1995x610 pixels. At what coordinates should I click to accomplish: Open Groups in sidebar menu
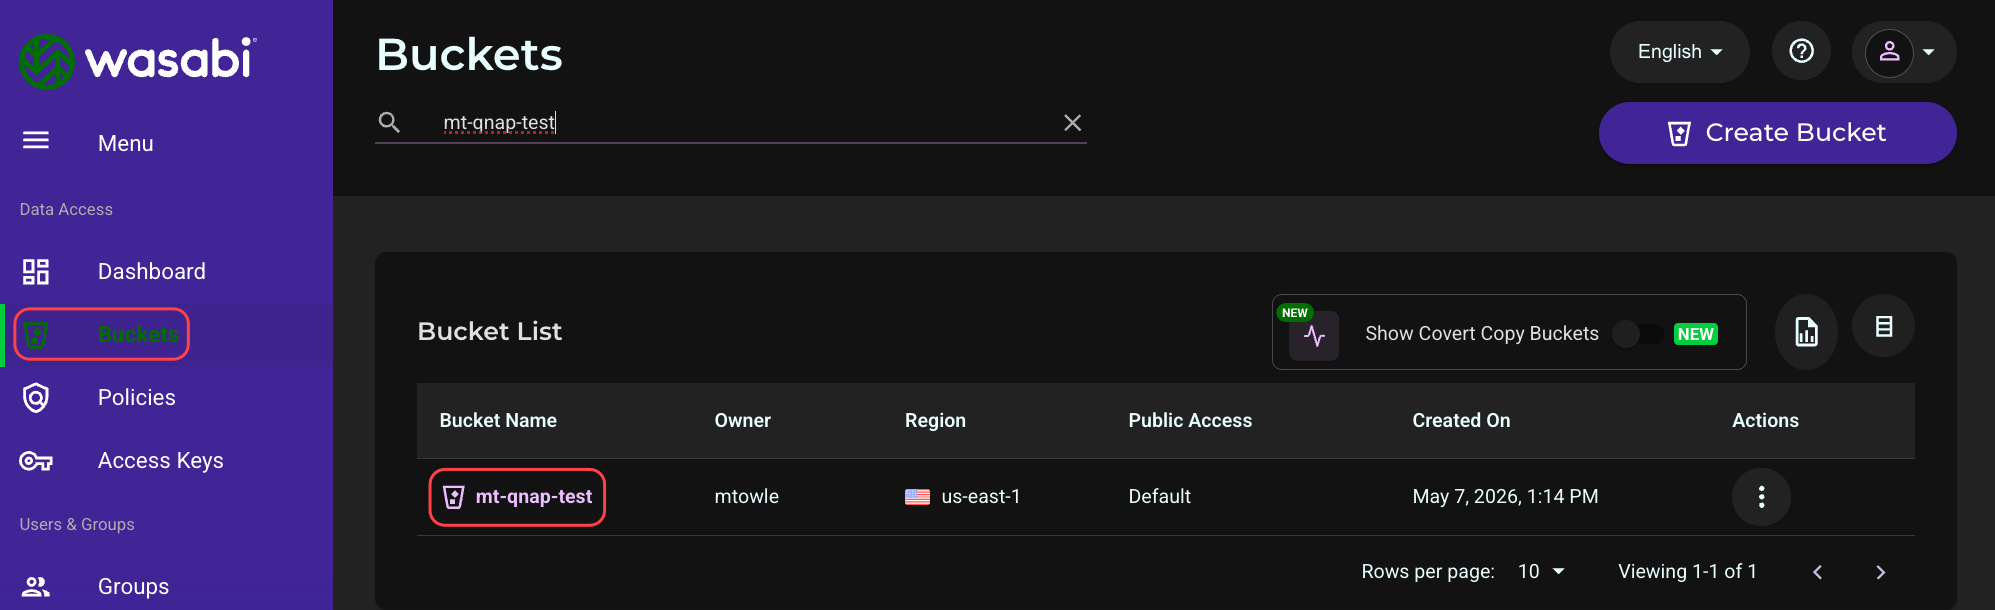(x=133, y=587)
